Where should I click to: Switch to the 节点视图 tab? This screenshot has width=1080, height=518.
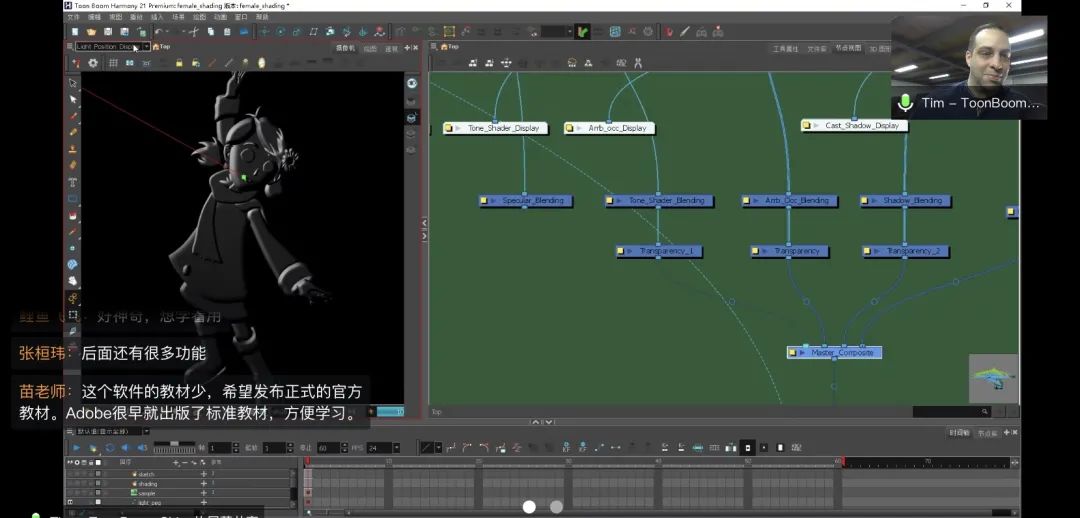[848, 48]
